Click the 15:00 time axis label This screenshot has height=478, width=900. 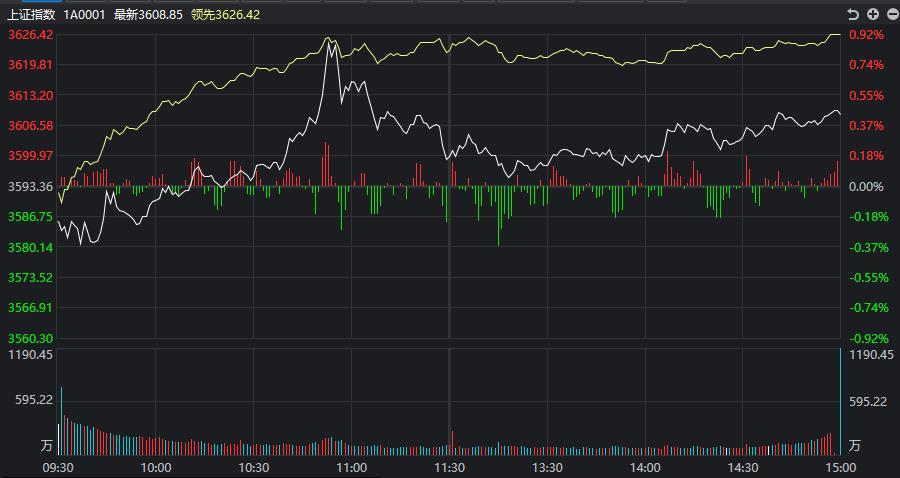click(840, 467)
